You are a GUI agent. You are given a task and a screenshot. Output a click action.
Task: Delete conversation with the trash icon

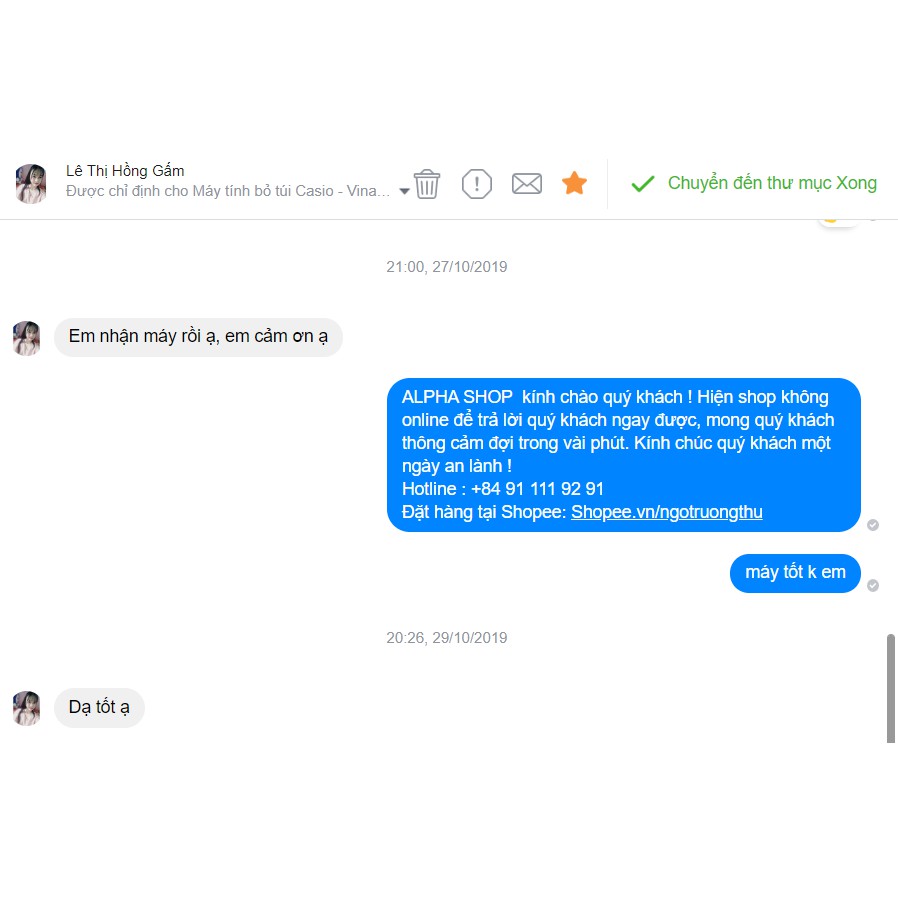(427, 184)
